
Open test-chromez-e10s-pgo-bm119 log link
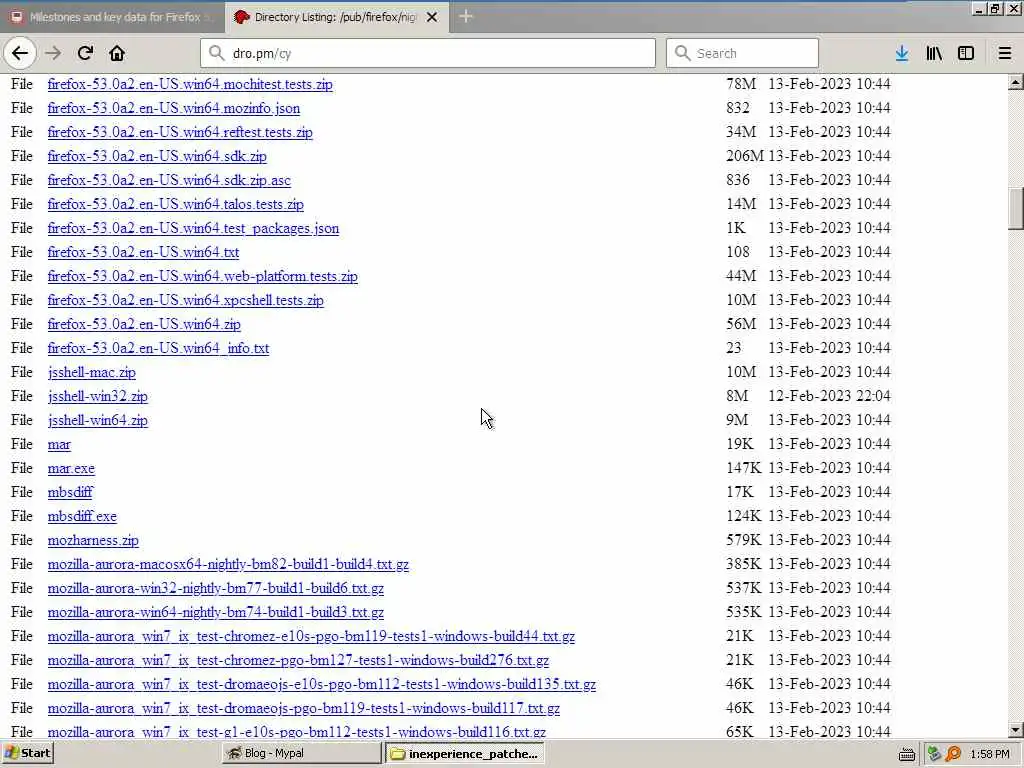tap(312, 637)
